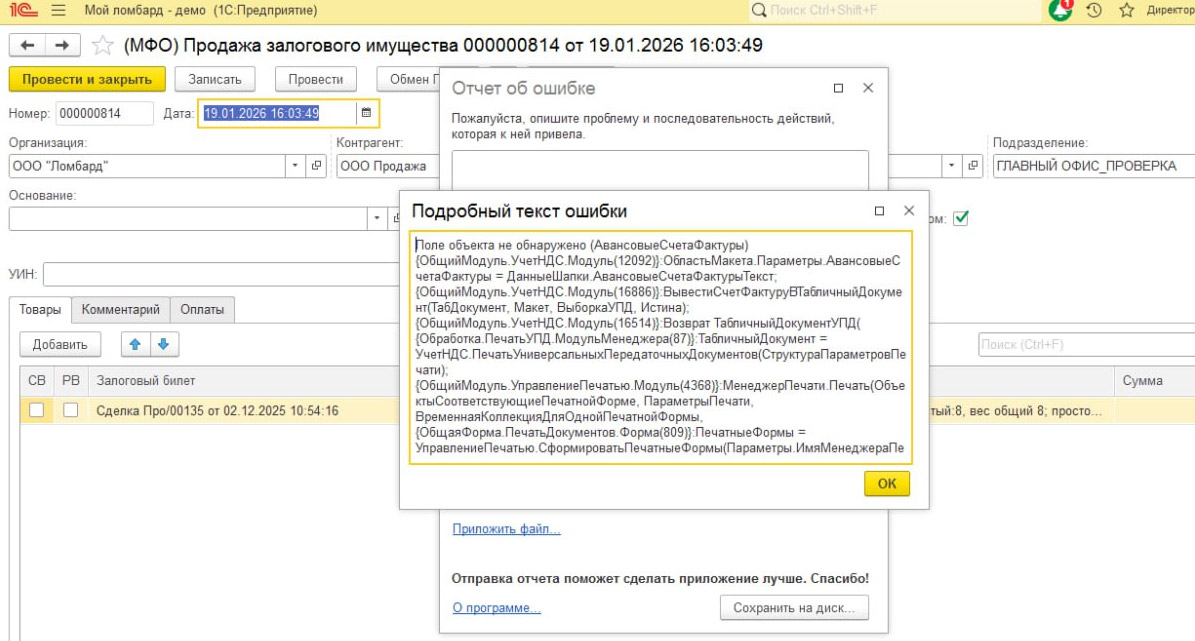
Task: Close the Отчет об ошибке dialog
Action: 867,88
